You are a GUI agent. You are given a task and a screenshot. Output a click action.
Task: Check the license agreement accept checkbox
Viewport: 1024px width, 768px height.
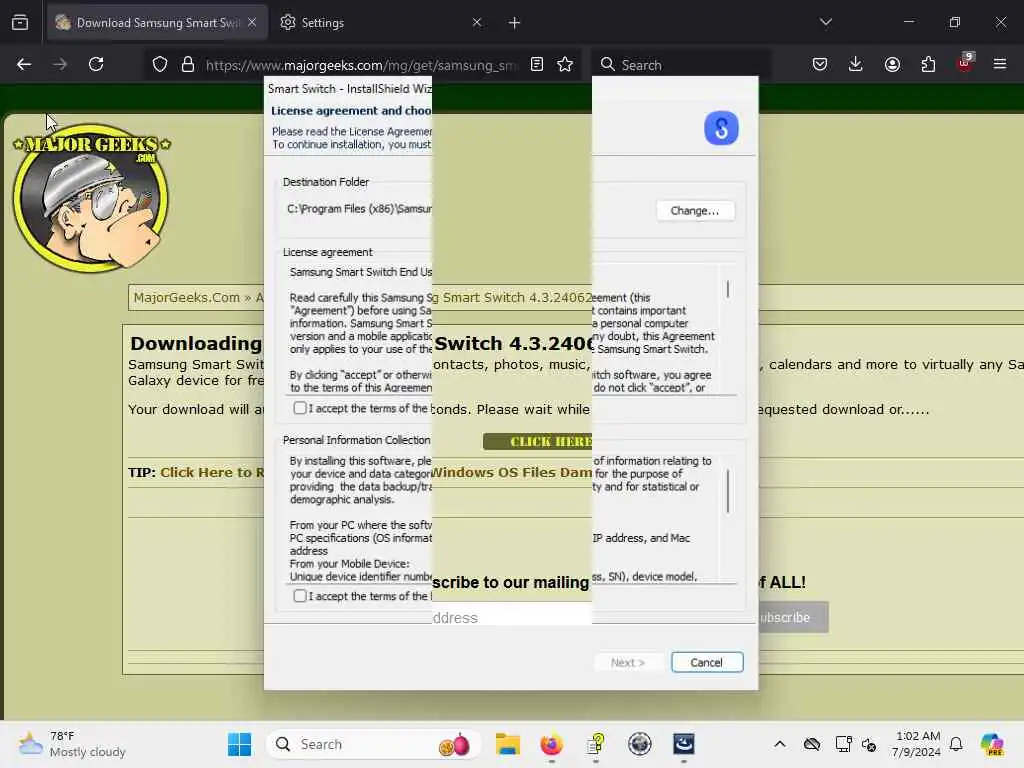click(x=300, y=408)
